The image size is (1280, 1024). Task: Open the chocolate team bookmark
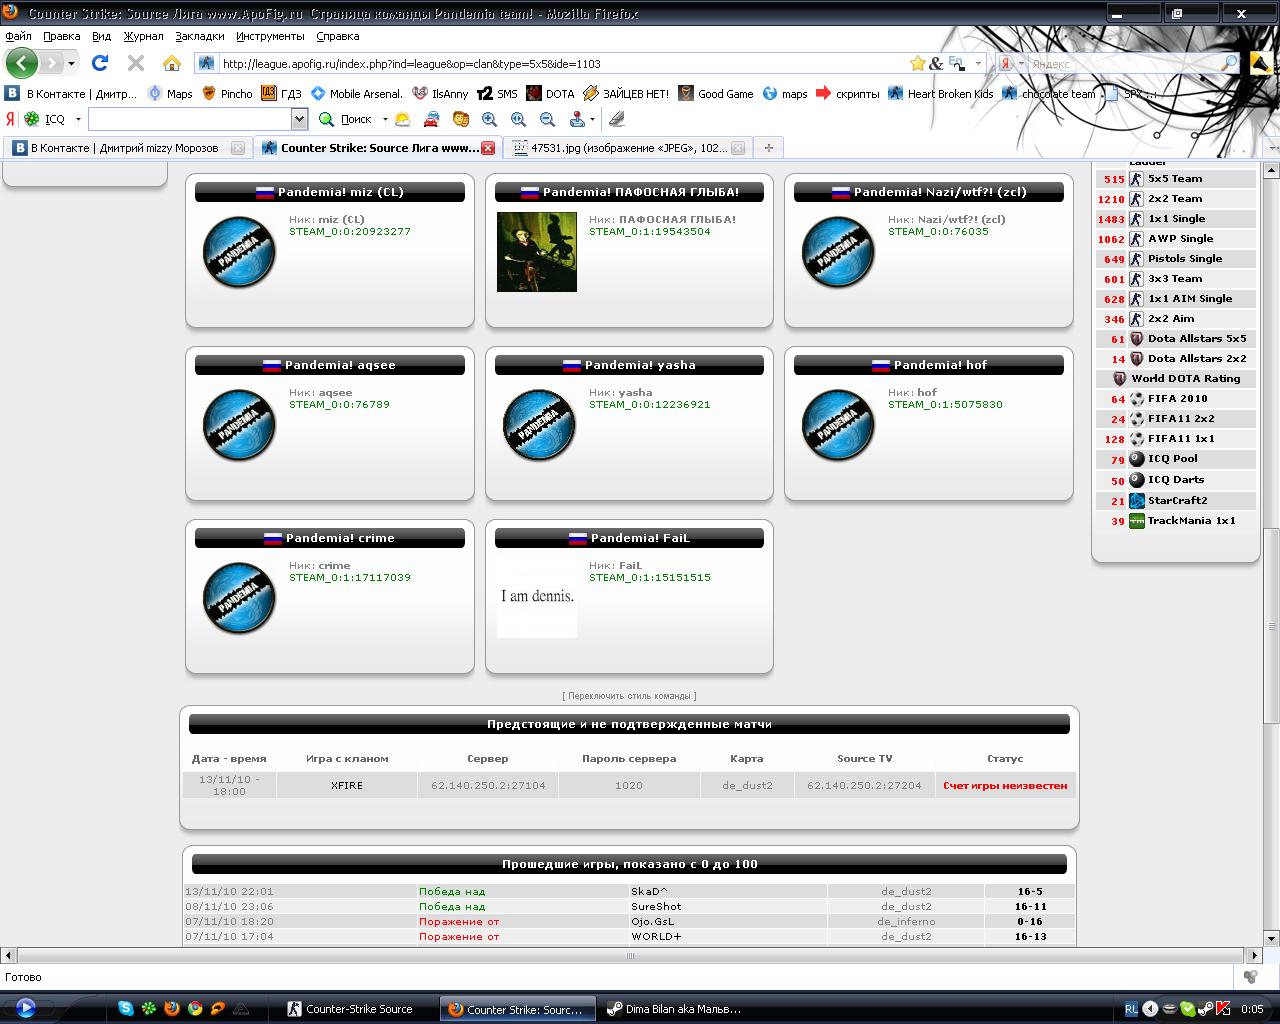pyautogui.click(x=1049, y=94)
